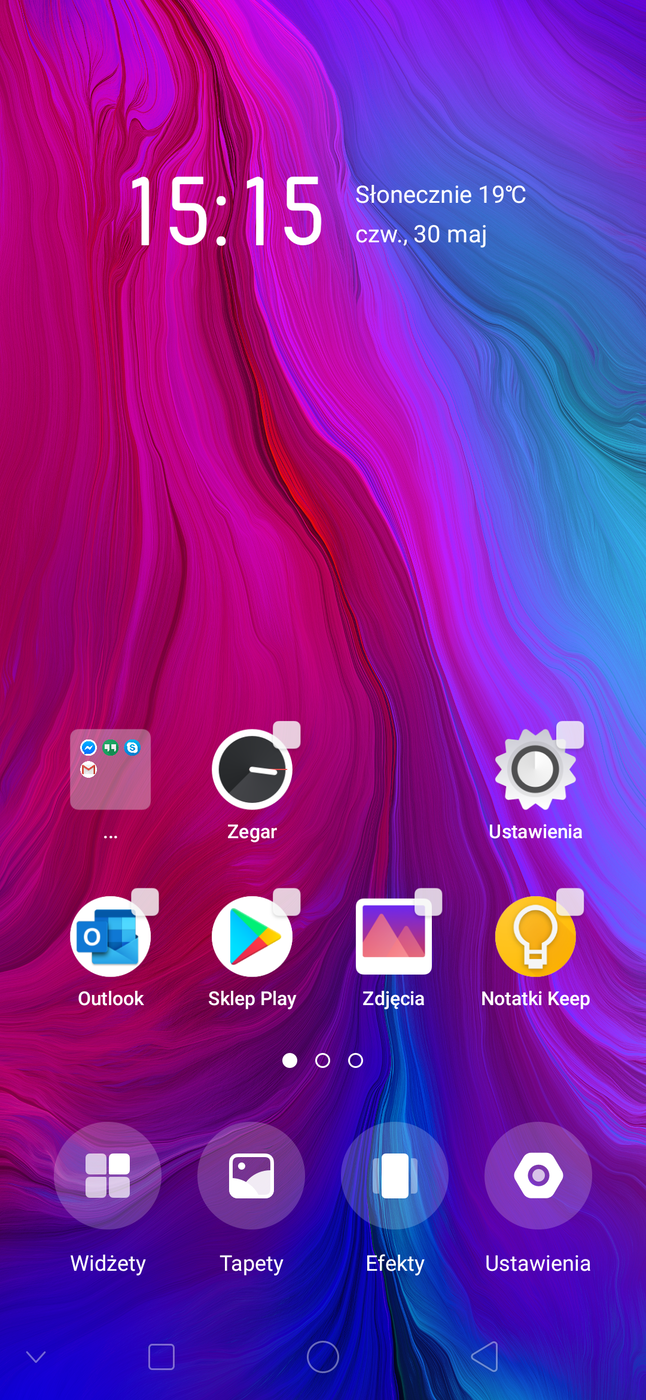Launch Sklep Play store app
The image size is (646, 1400).
252,938
